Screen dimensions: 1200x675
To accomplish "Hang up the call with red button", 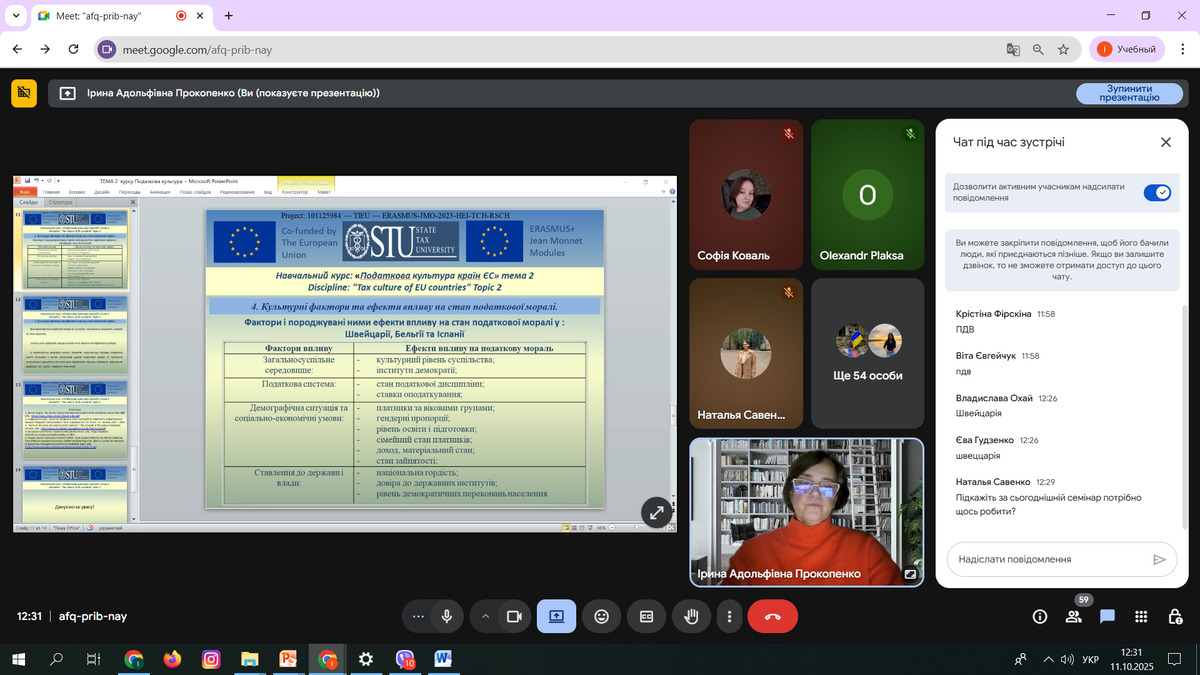I will (772, 617).
